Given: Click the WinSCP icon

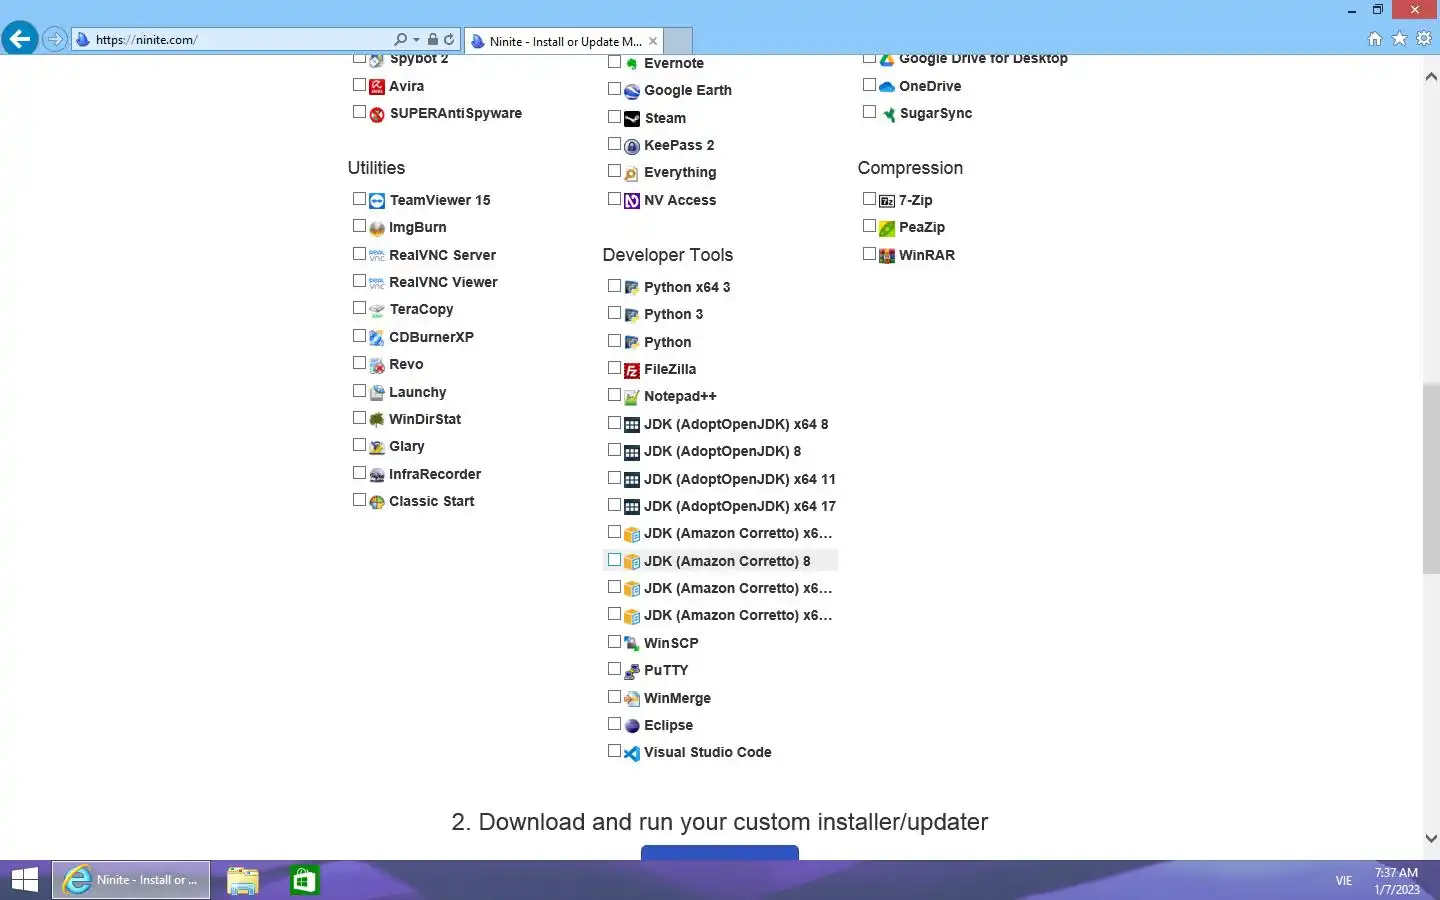Looking at the screenshot, I should click(x=632, y=644).
